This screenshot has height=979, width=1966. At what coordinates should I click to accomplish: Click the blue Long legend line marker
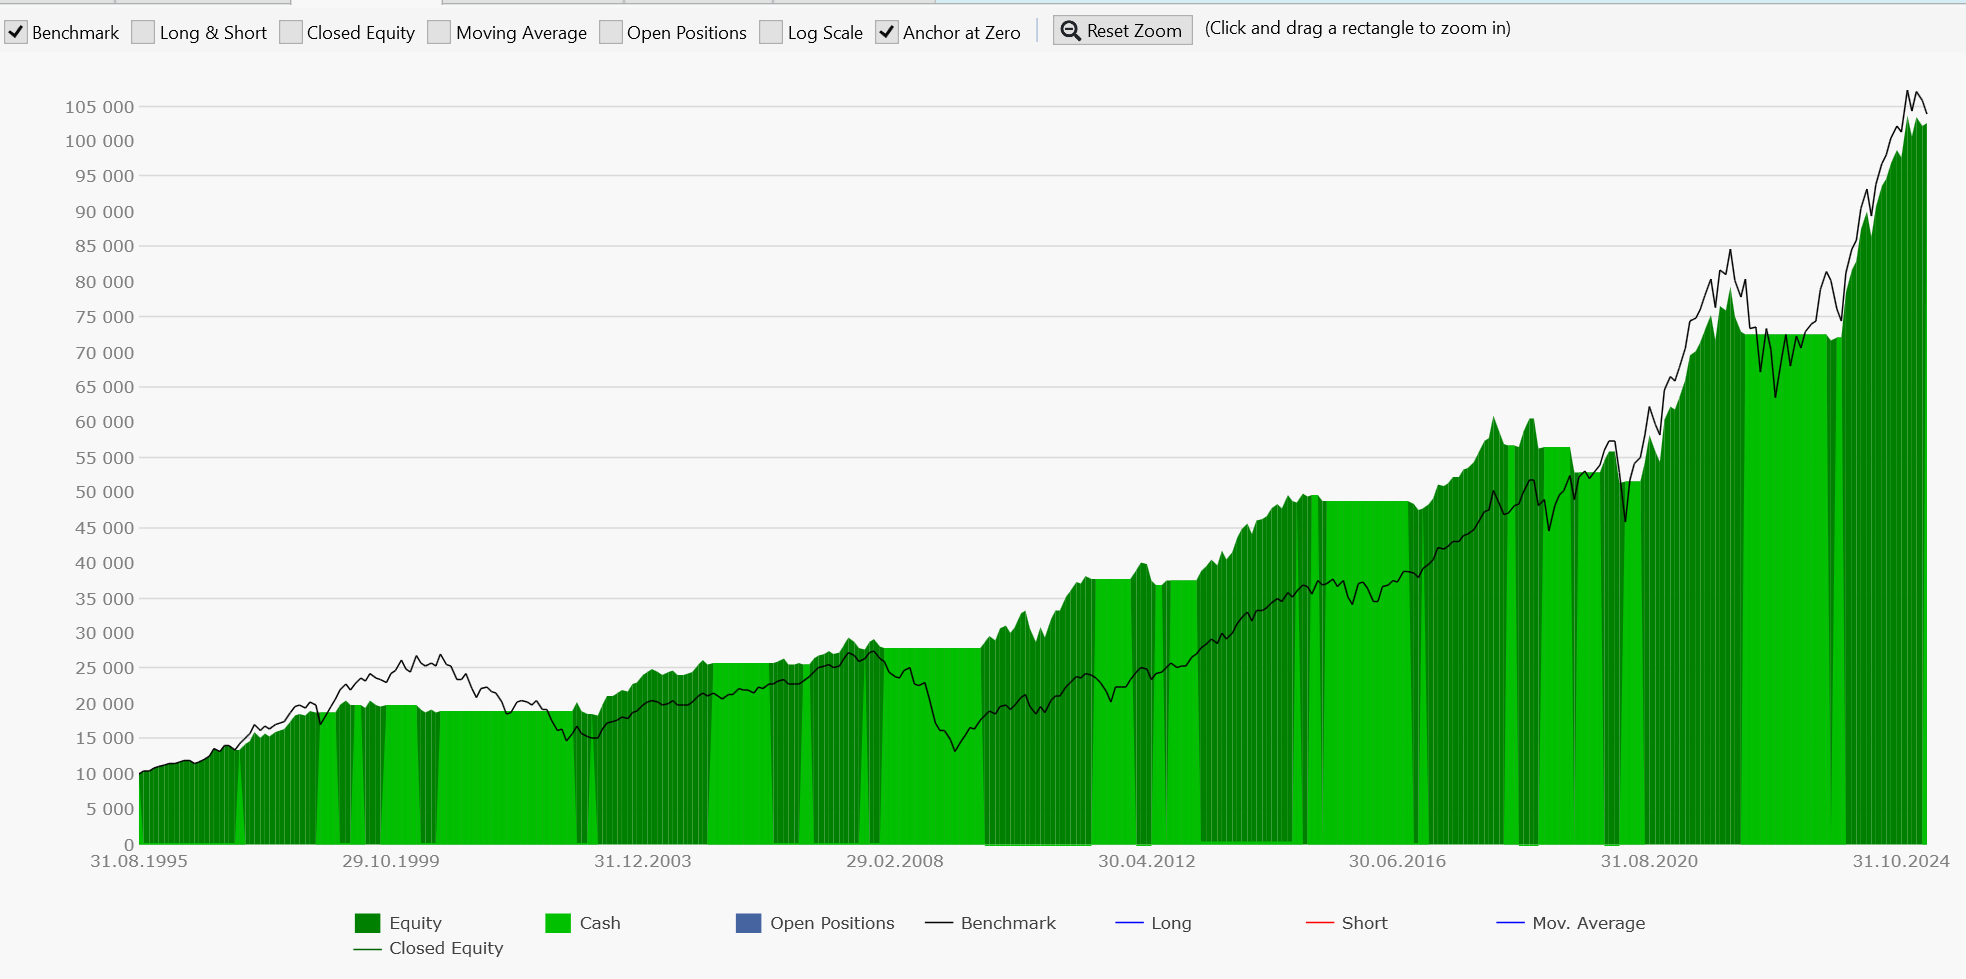pyautogui.click(x=1129, y=923)
